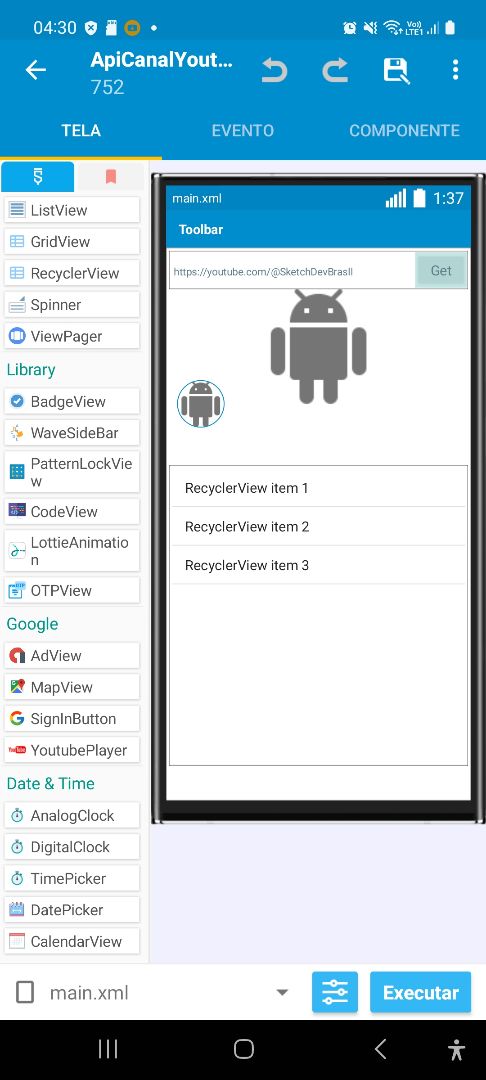Viewport: 486px width, 1080px height.
Task: Select the CodeView widget
Action: (x=72, y=511)
